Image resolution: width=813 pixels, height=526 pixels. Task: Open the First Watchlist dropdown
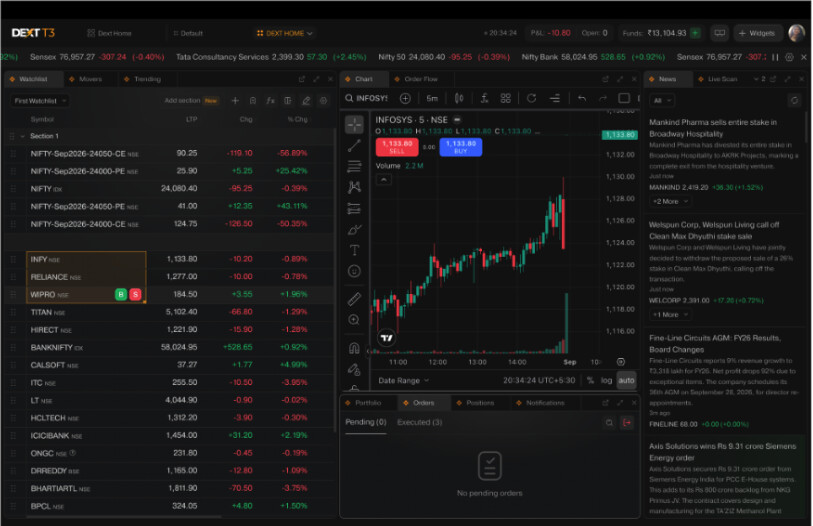click(39, 101)
